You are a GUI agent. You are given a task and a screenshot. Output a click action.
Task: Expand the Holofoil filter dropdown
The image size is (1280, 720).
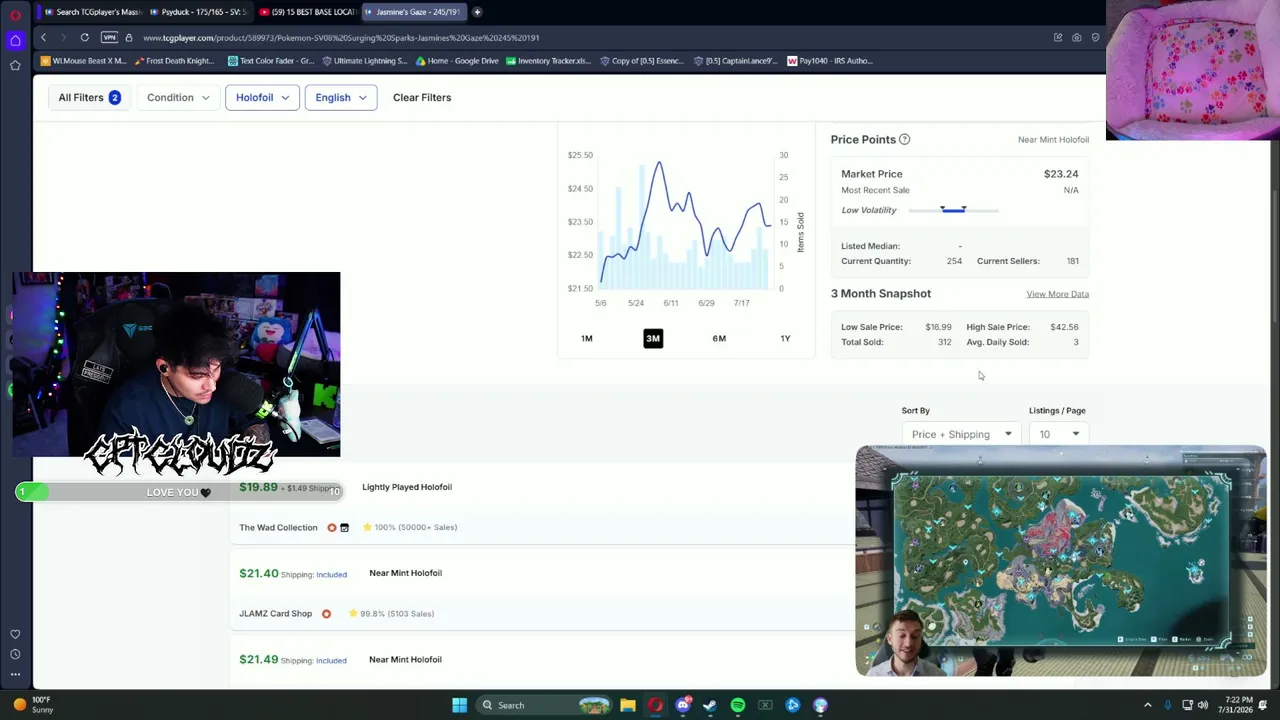(x=262, y=97)
